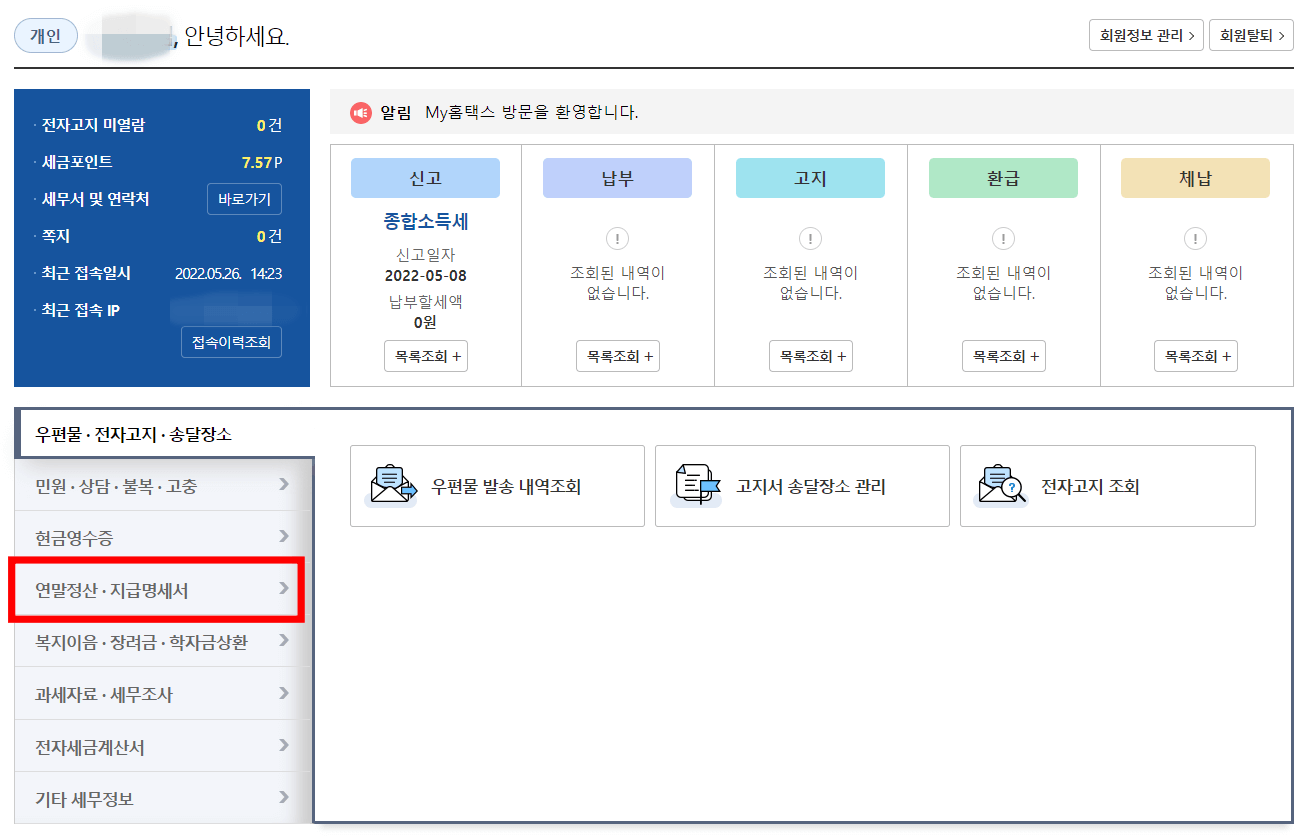
Task: Click 바로가기 next to 세무서 및 연락처
Action: coord(244,199)
